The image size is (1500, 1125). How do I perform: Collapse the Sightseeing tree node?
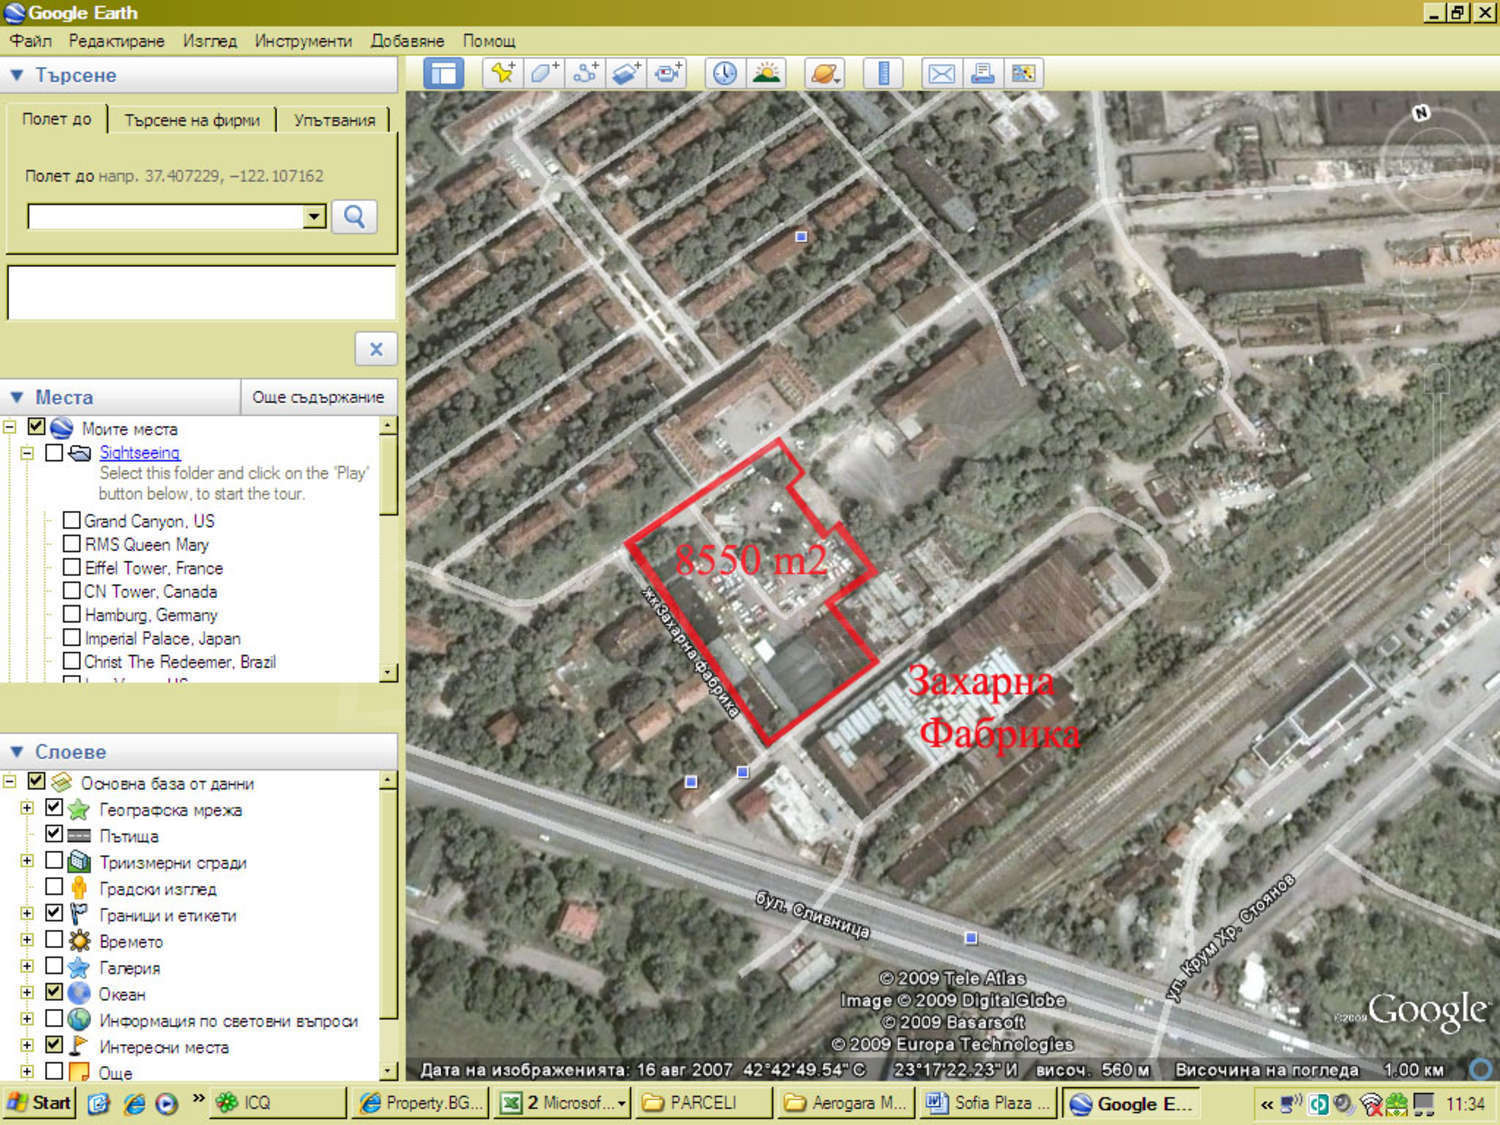[x=27, y=453]
